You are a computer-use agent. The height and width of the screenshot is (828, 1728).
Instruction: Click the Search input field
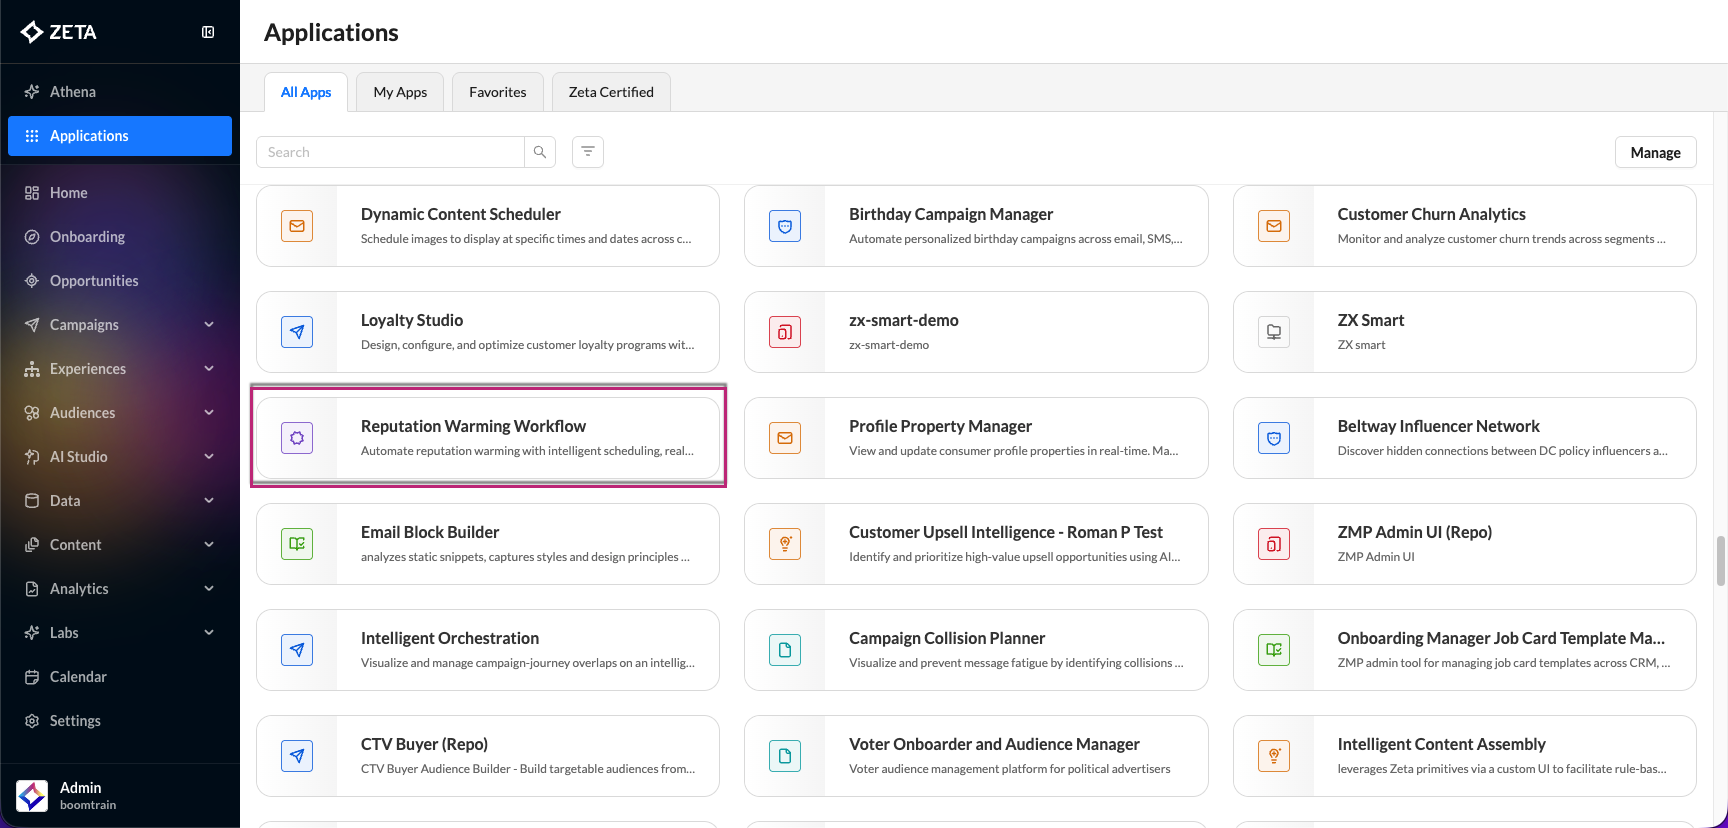pos(391,152)
